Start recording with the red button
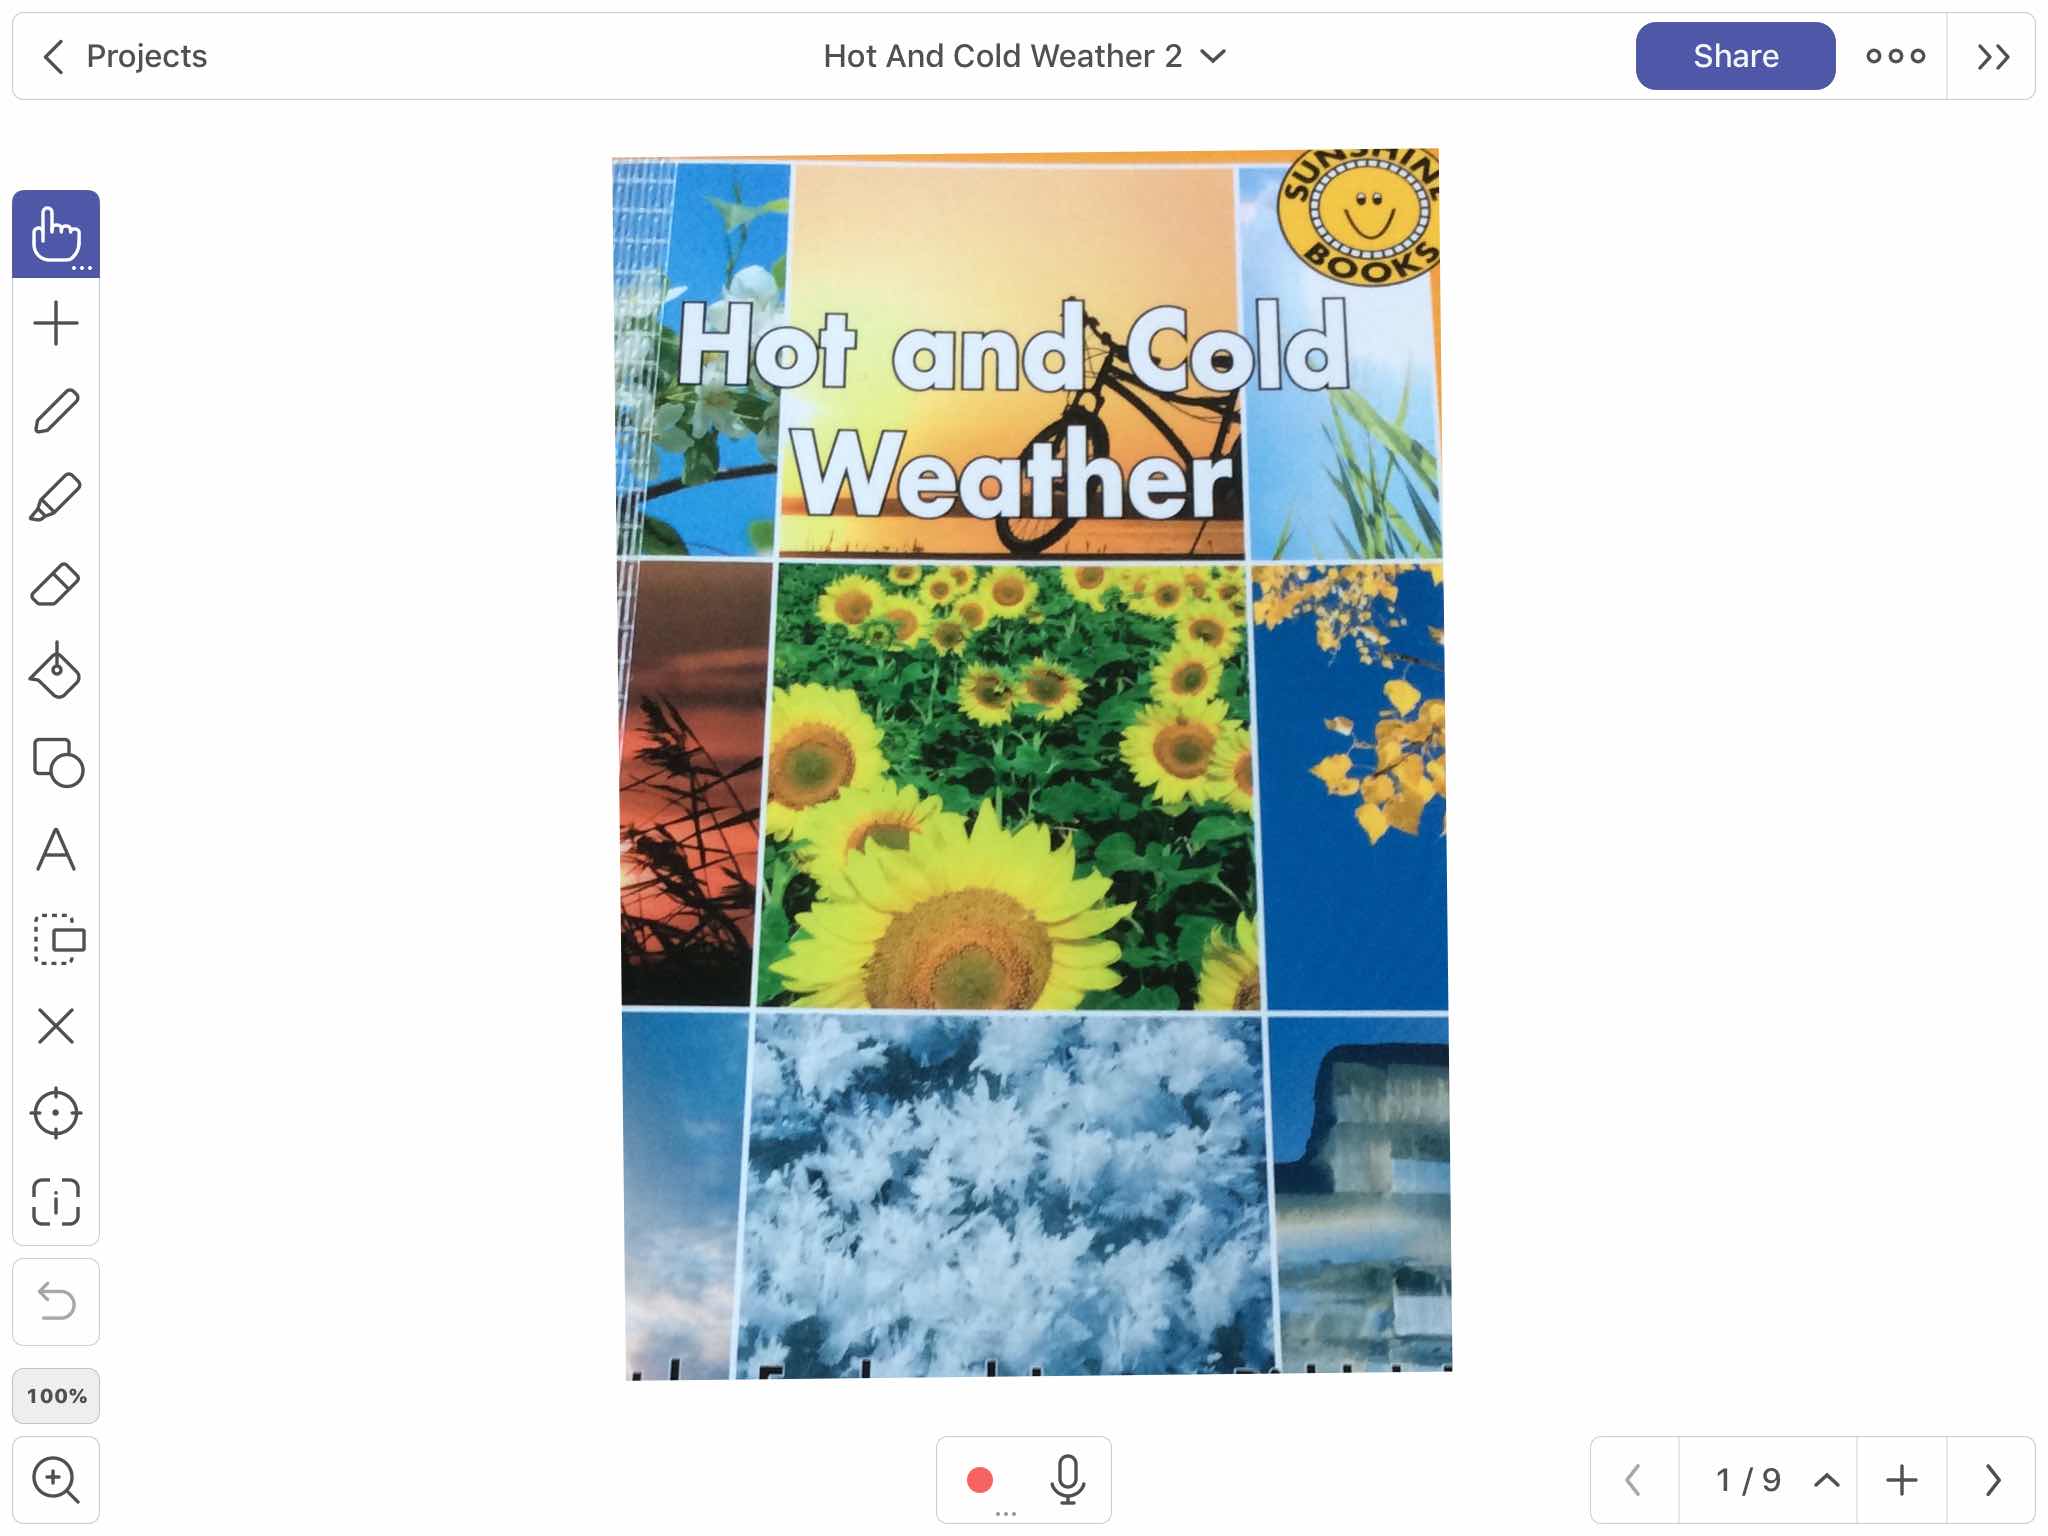Screen dimensions: 2048x1536 coord(980,1479)
